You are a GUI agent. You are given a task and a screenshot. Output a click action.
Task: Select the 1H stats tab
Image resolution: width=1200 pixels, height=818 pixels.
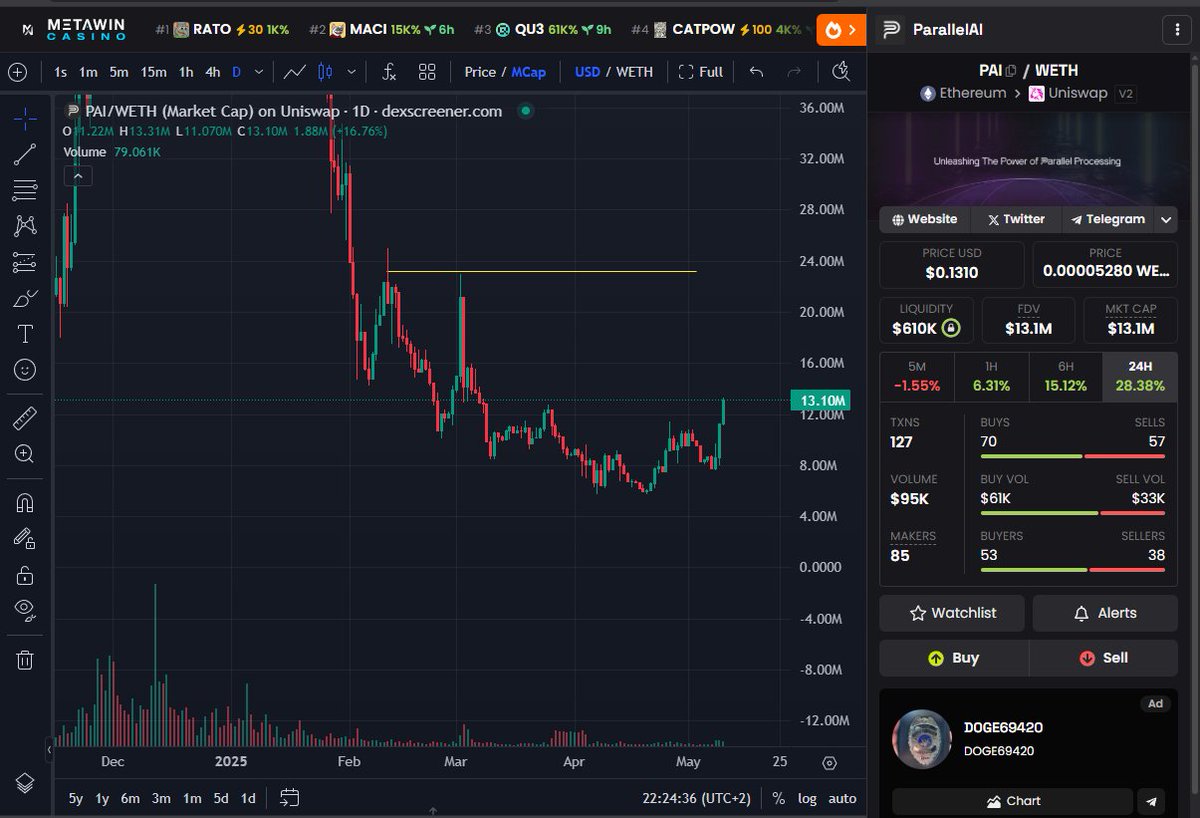tap(991, 377)
